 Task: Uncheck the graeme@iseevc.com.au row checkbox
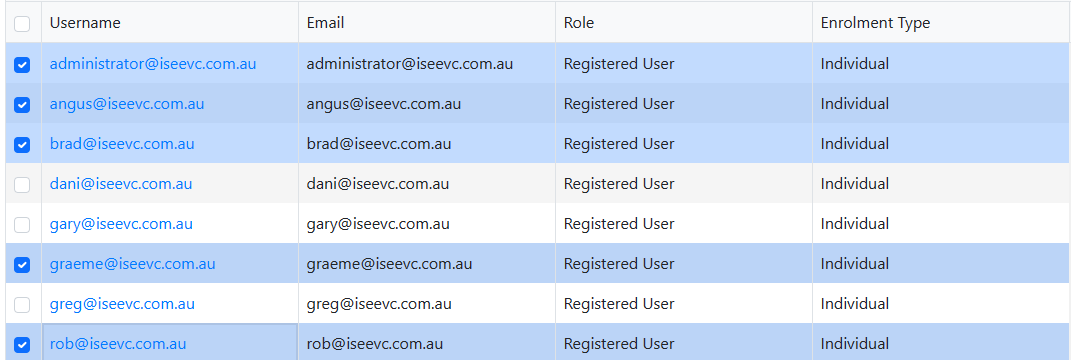(22, 264)
